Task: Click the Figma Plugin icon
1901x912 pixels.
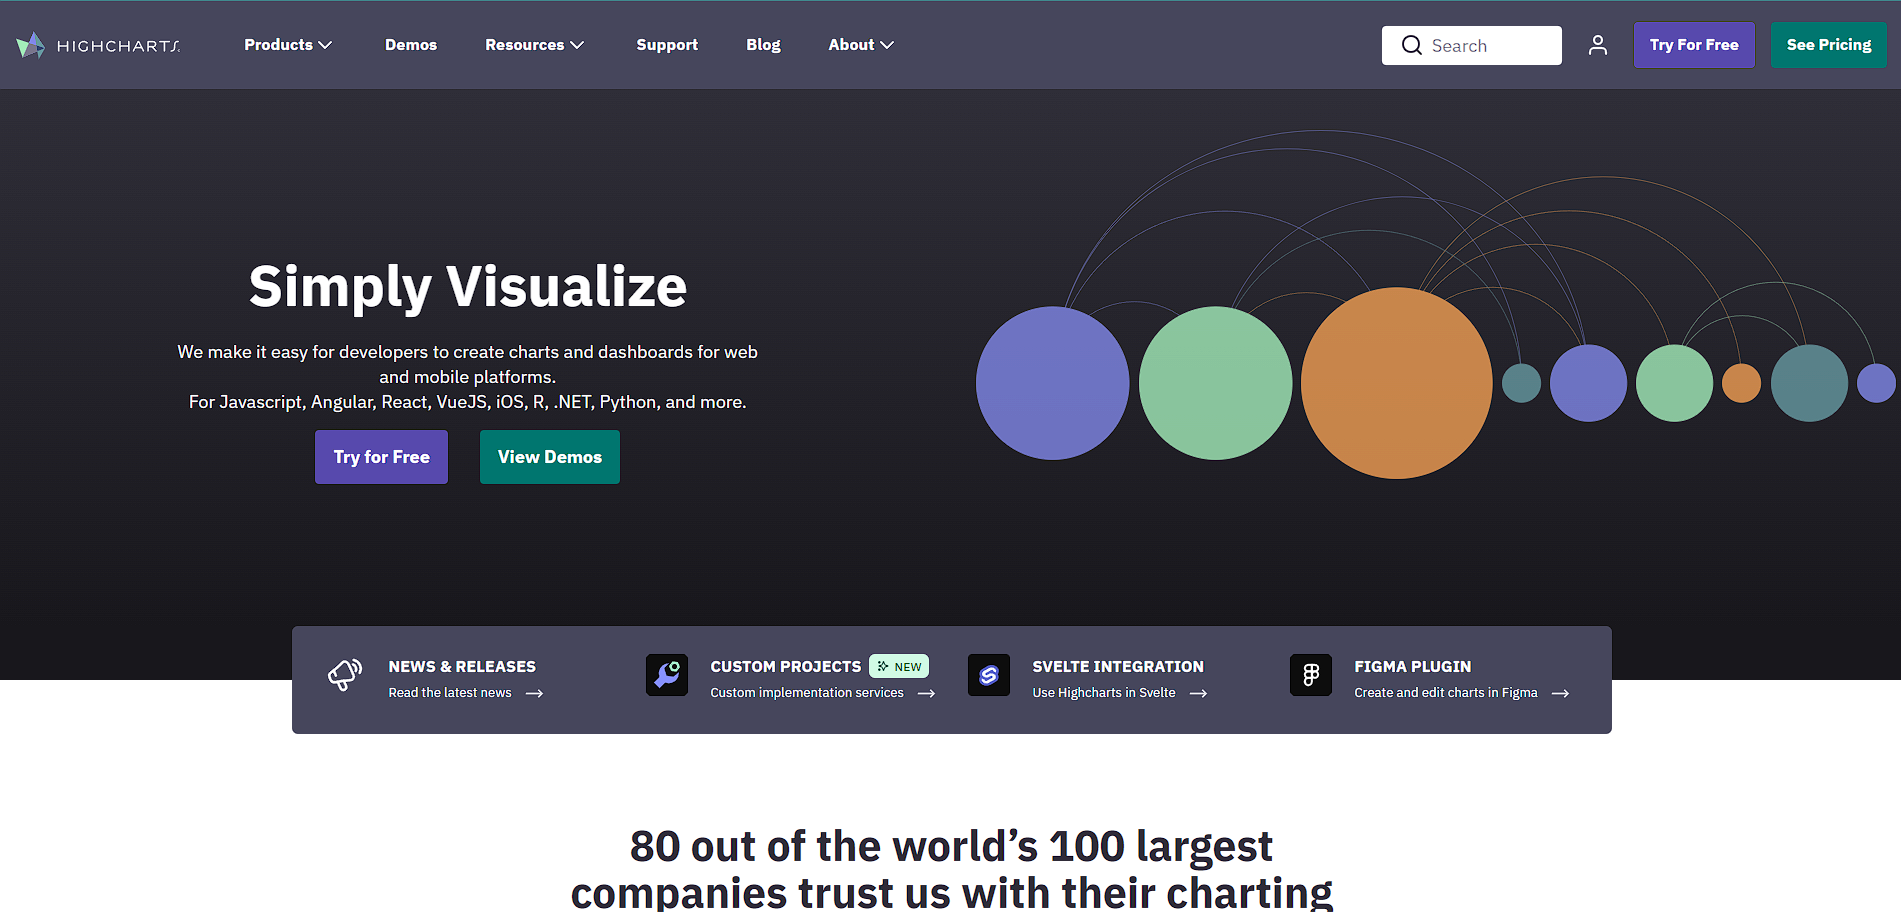Action: point(1311,675)
